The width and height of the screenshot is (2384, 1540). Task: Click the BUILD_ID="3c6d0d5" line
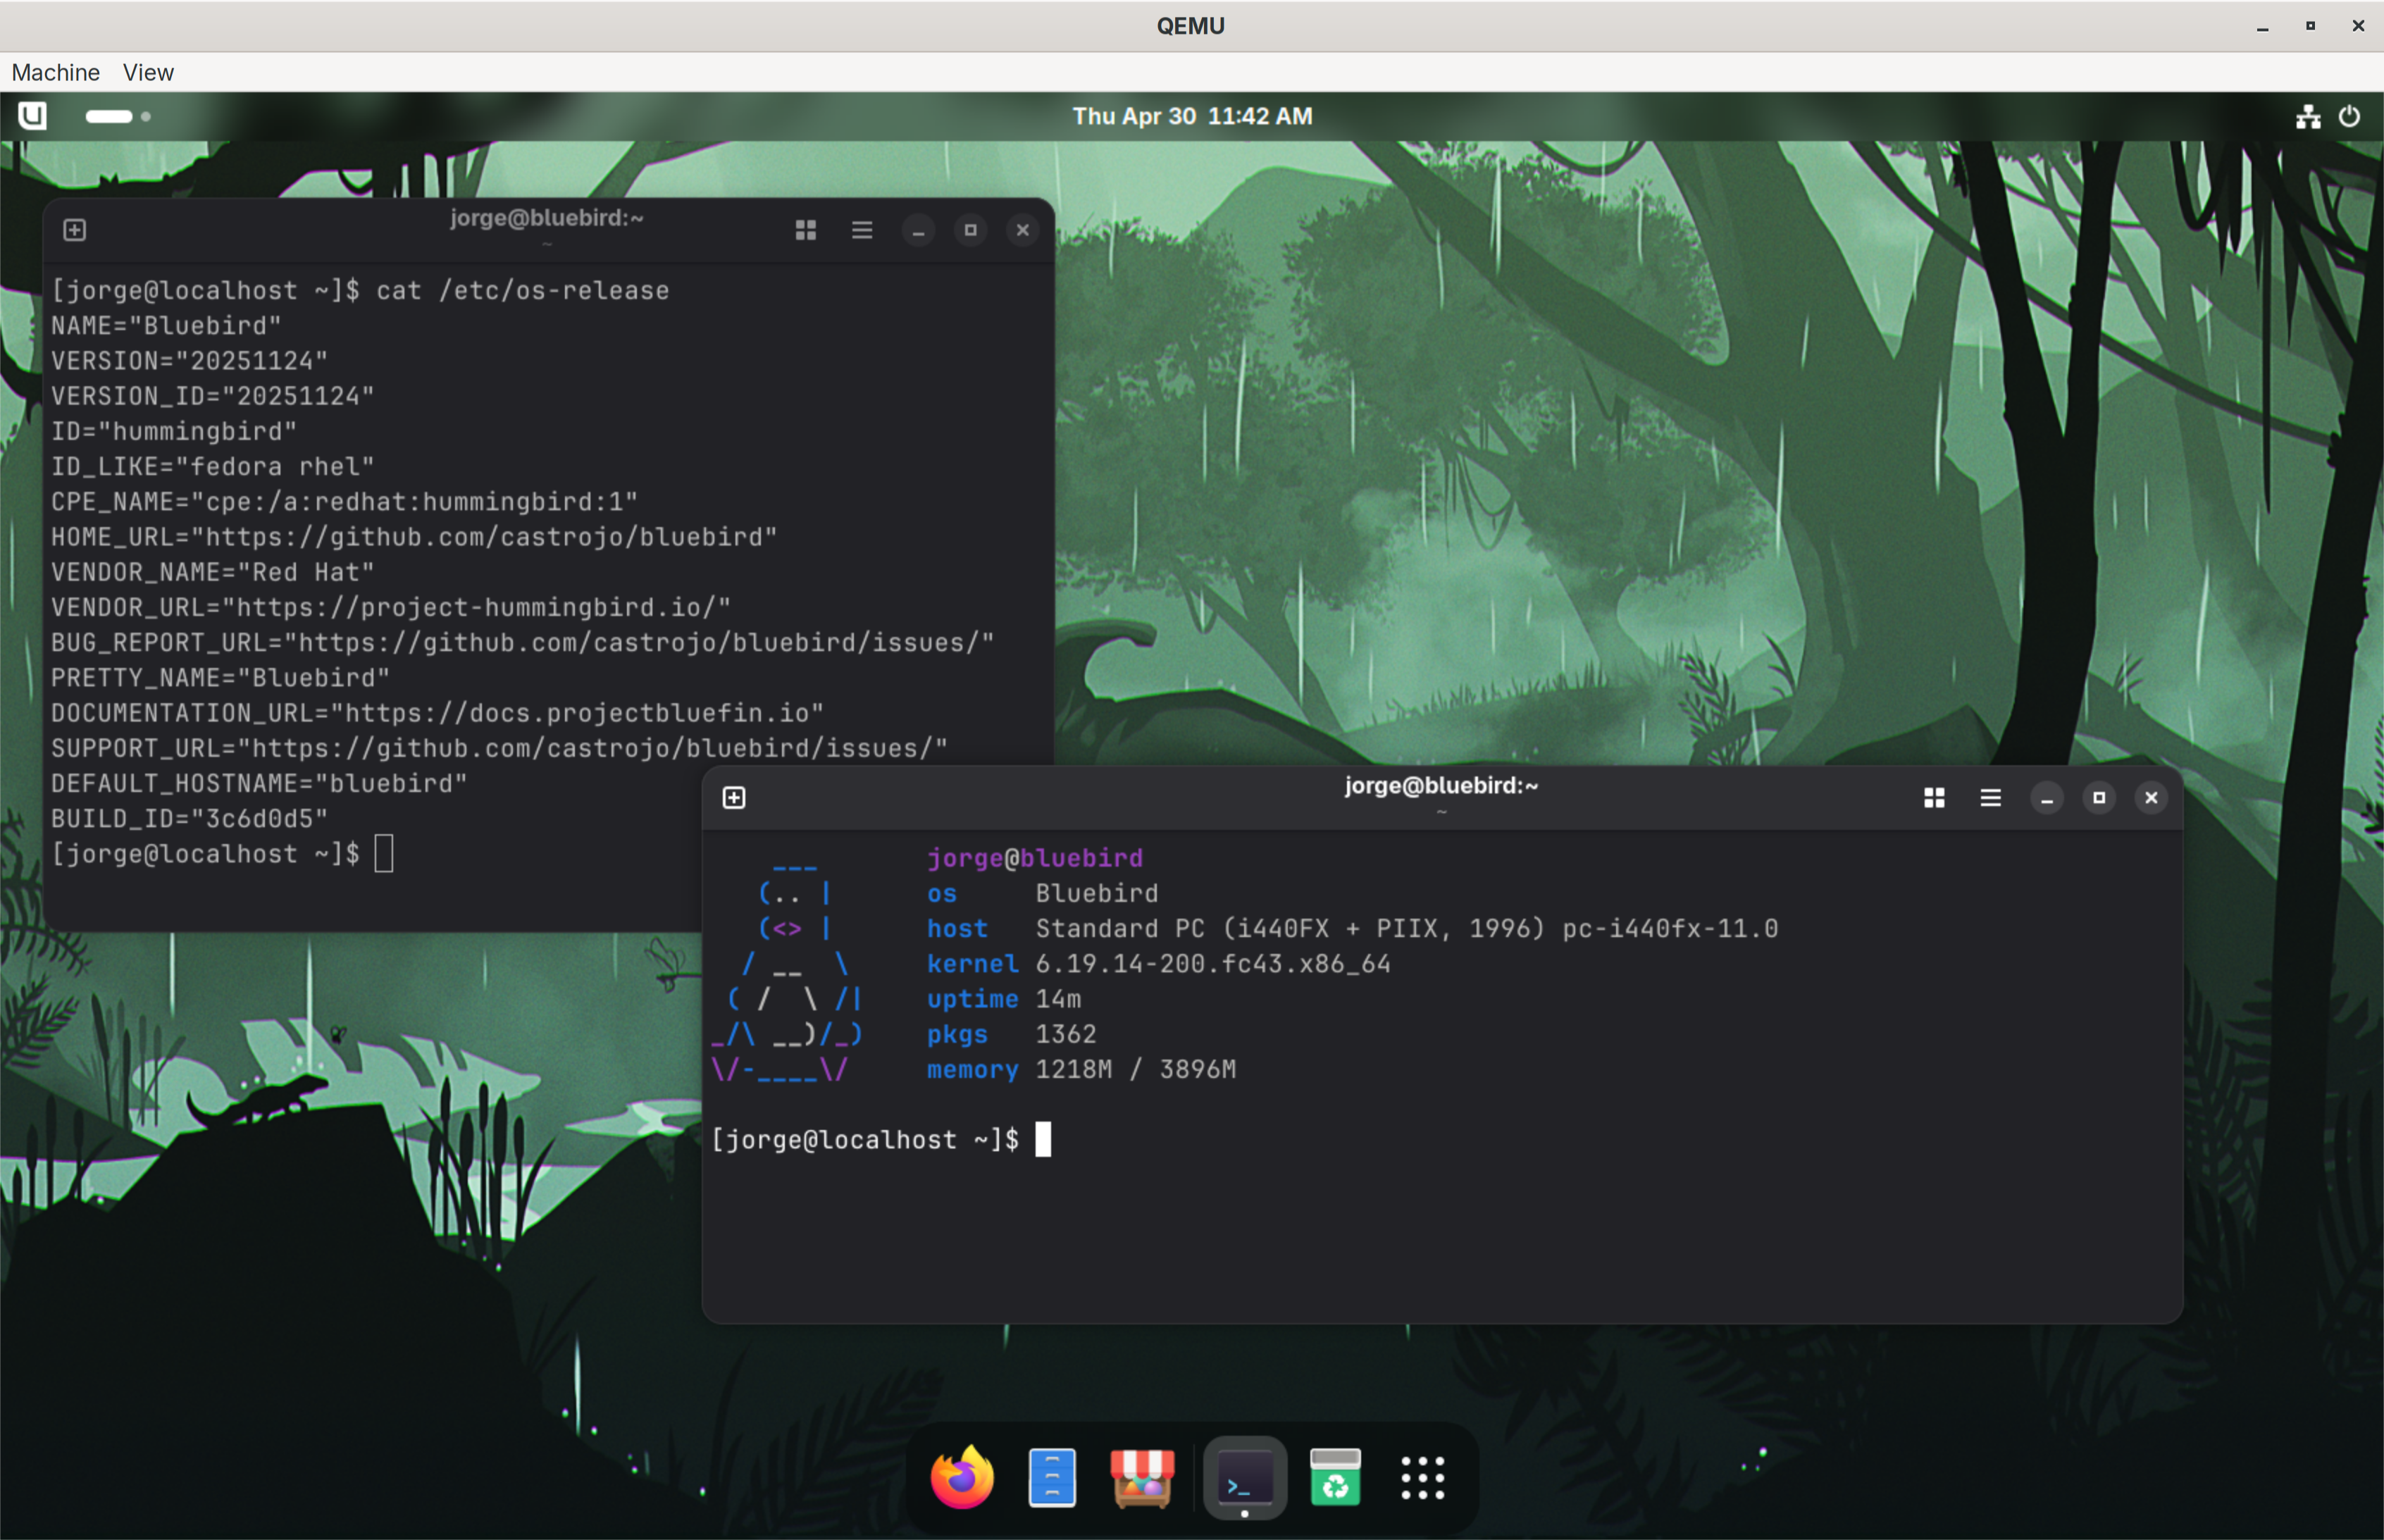189,818
